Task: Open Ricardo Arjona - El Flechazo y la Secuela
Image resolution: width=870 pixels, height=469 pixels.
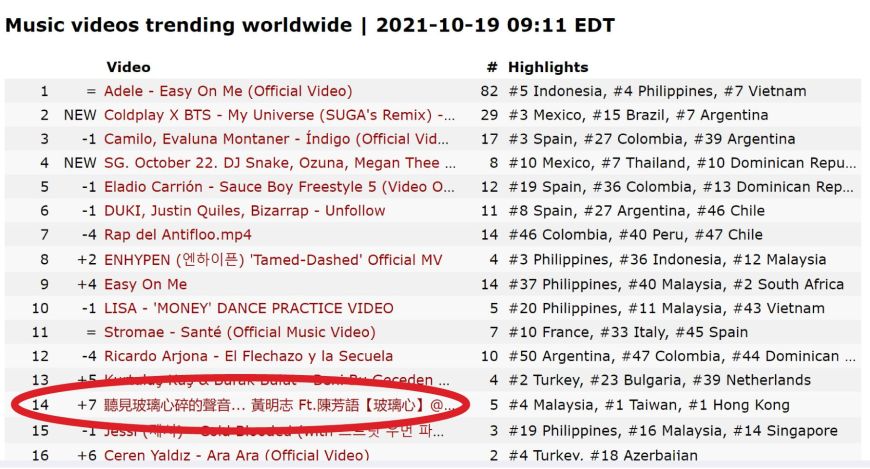Action: pyautogui.click(x=249, y=356)
